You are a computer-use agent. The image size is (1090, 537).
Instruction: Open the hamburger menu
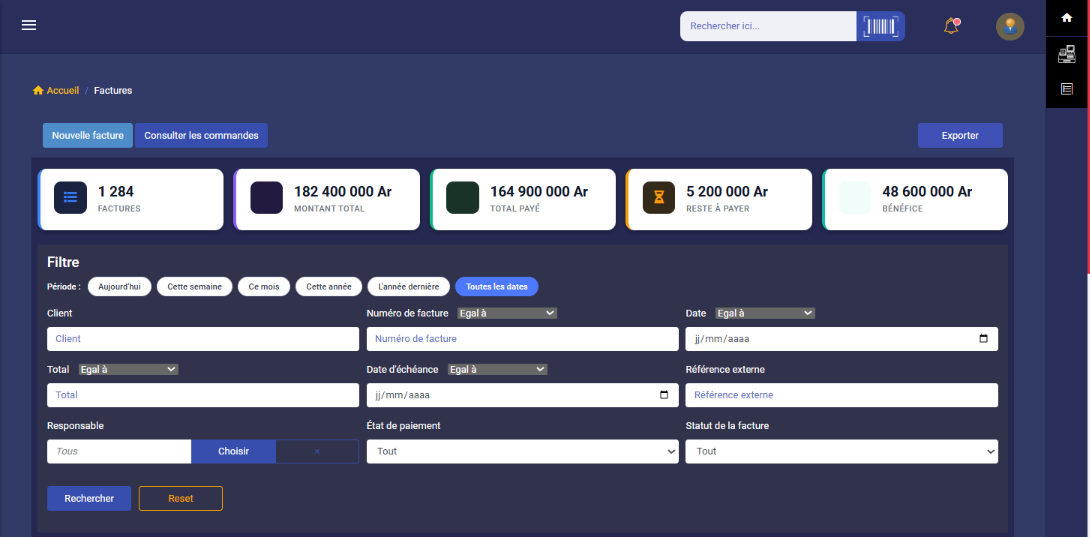pos(29,25)
